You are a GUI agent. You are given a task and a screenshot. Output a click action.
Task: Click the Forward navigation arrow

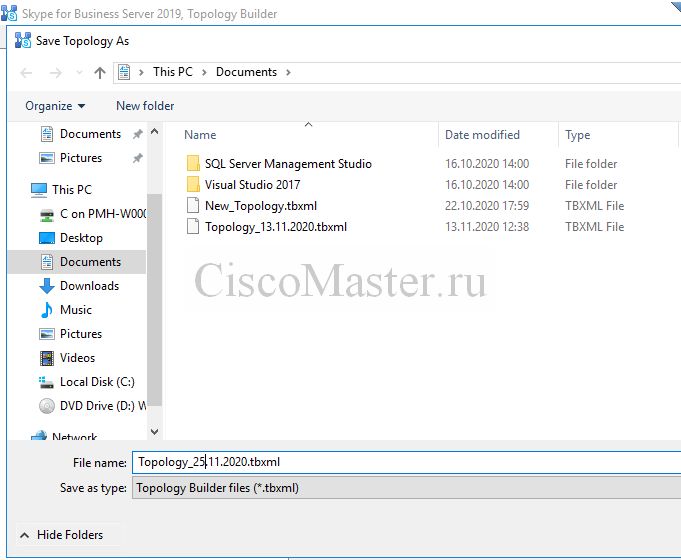[x=56, y=73]
